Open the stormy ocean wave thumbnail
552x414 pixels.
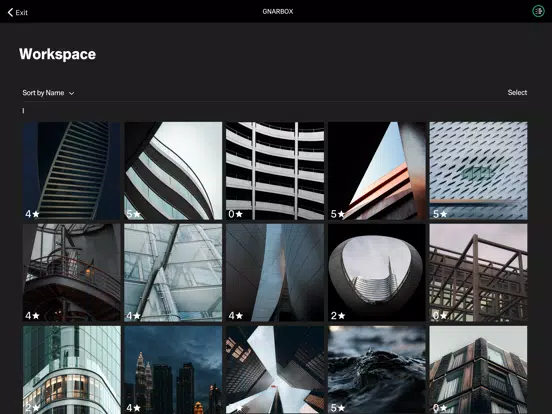coord(377,370)
